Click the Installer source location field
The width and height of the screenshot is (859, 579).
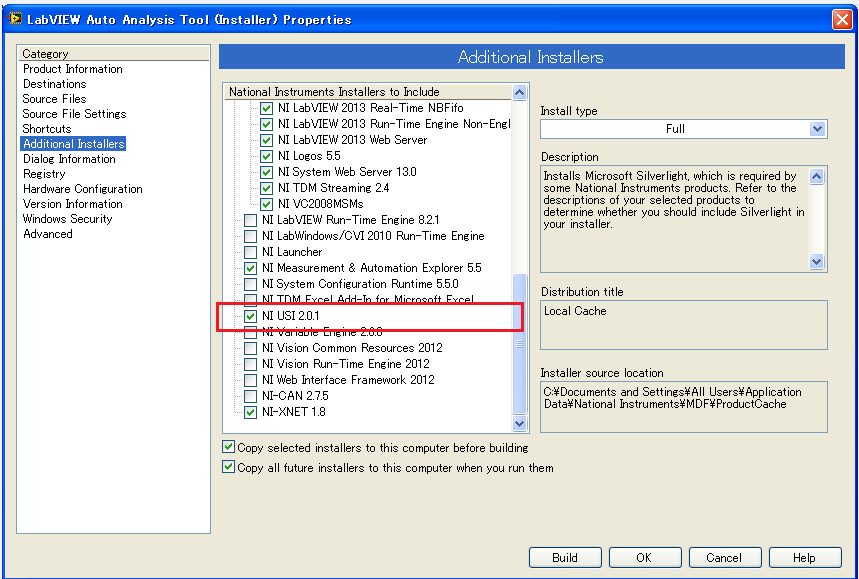[x=684, y=407]
